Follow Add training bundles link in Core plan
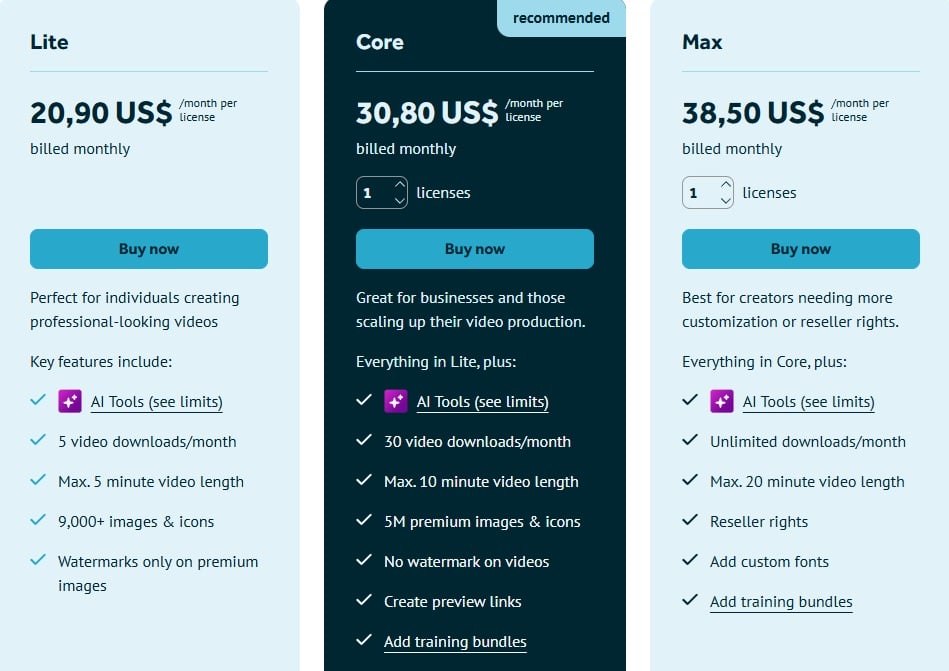 [455, 642]
